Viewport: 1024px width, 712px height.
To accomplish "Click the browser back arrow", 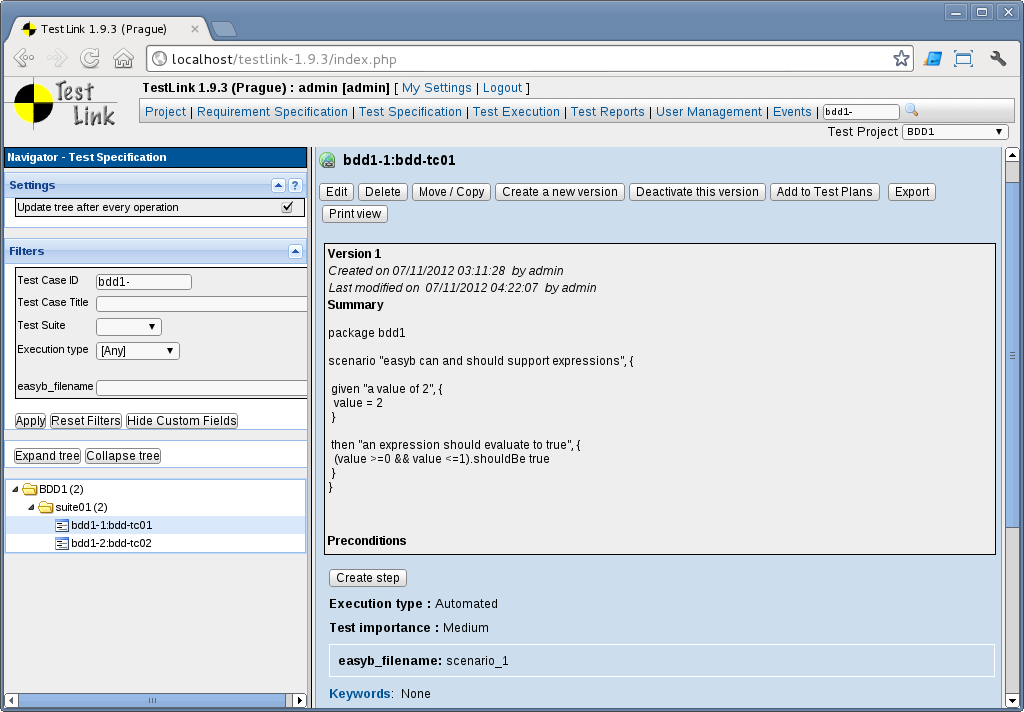I will tap(24, 58).
